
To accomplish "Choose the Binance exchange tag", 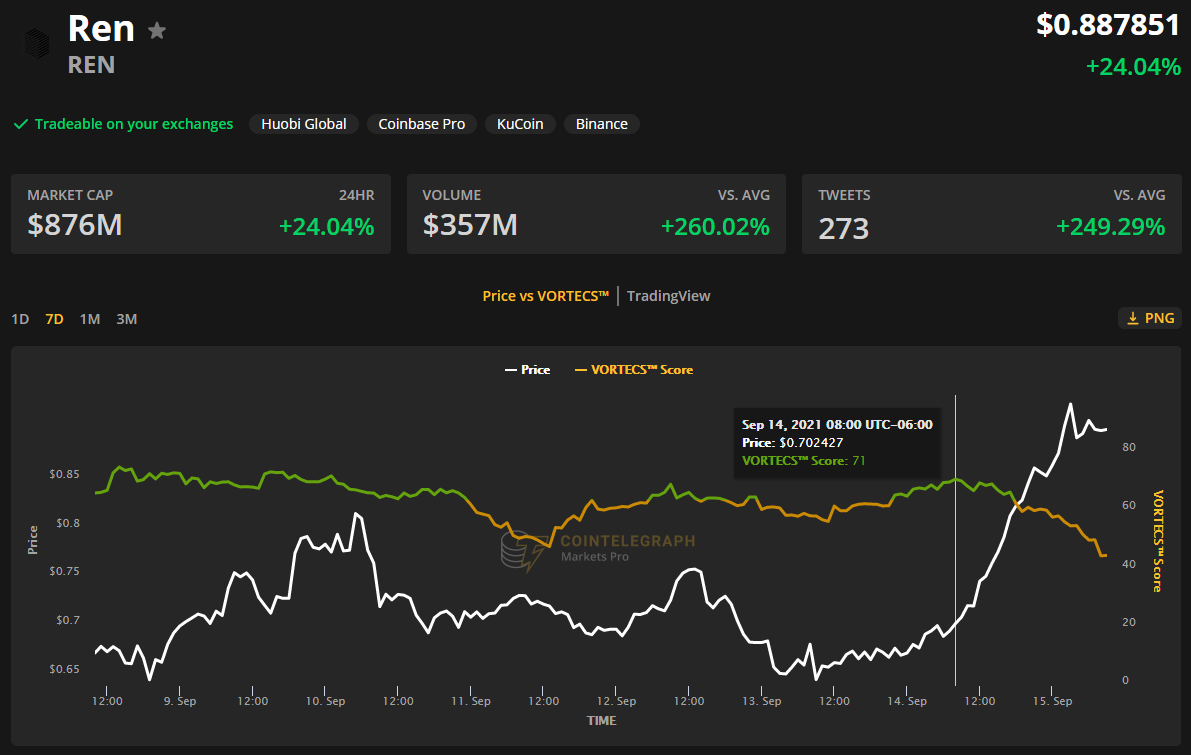I will click(602, 124).
